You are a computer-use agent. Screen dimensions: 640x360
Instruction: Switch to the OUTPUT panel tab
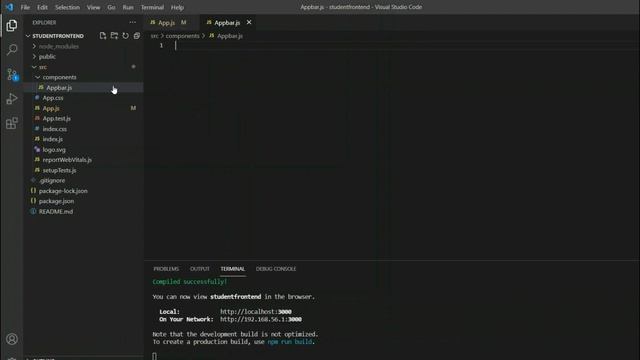click(x=200, y=269)
